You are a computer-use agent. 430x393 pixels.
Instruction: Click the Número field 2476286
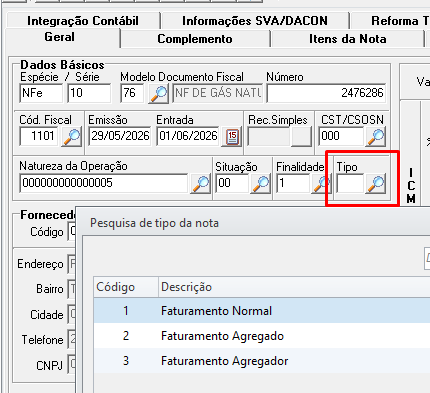(326, 93)
